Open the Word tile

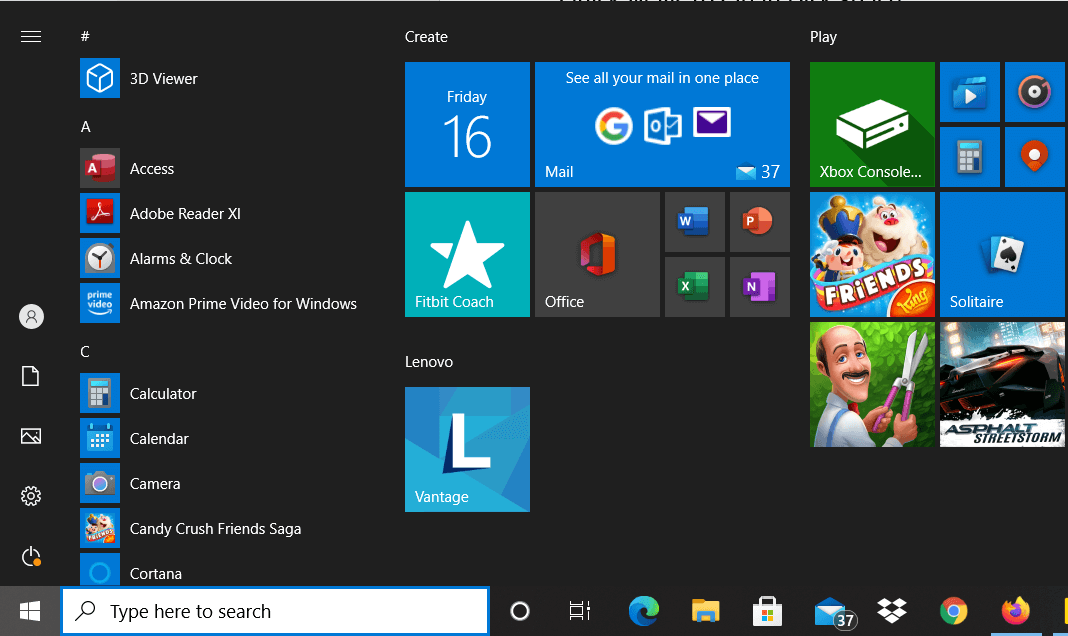coord(695,222)
